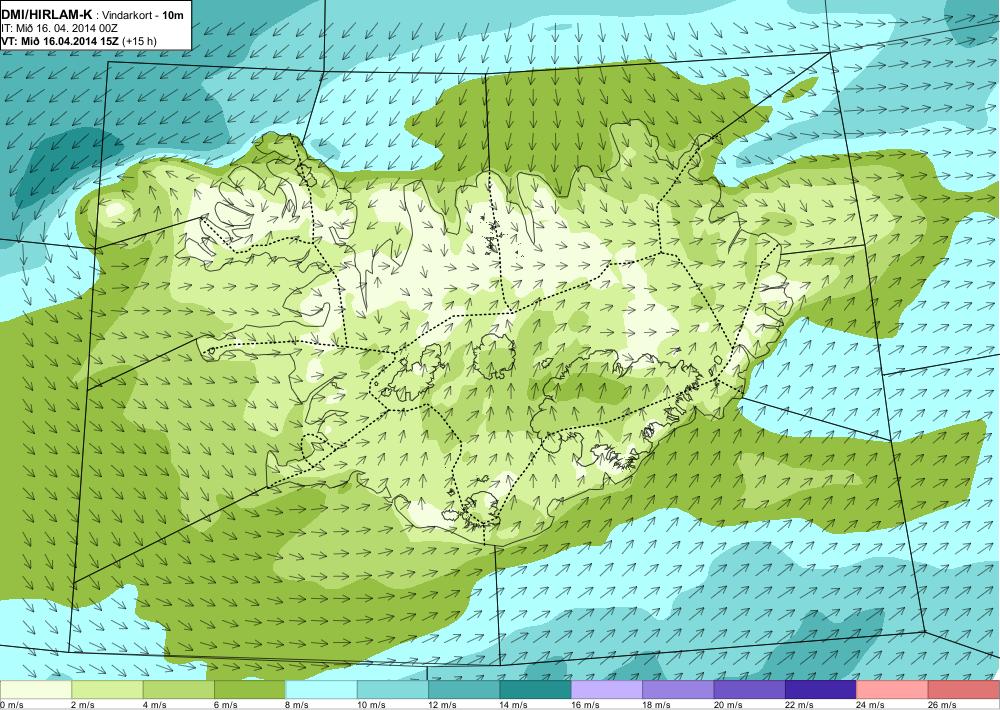The image size is (1000, 710).
Task: Click the 18–20 m/s purple legend swatch
Action: point(679,690)
